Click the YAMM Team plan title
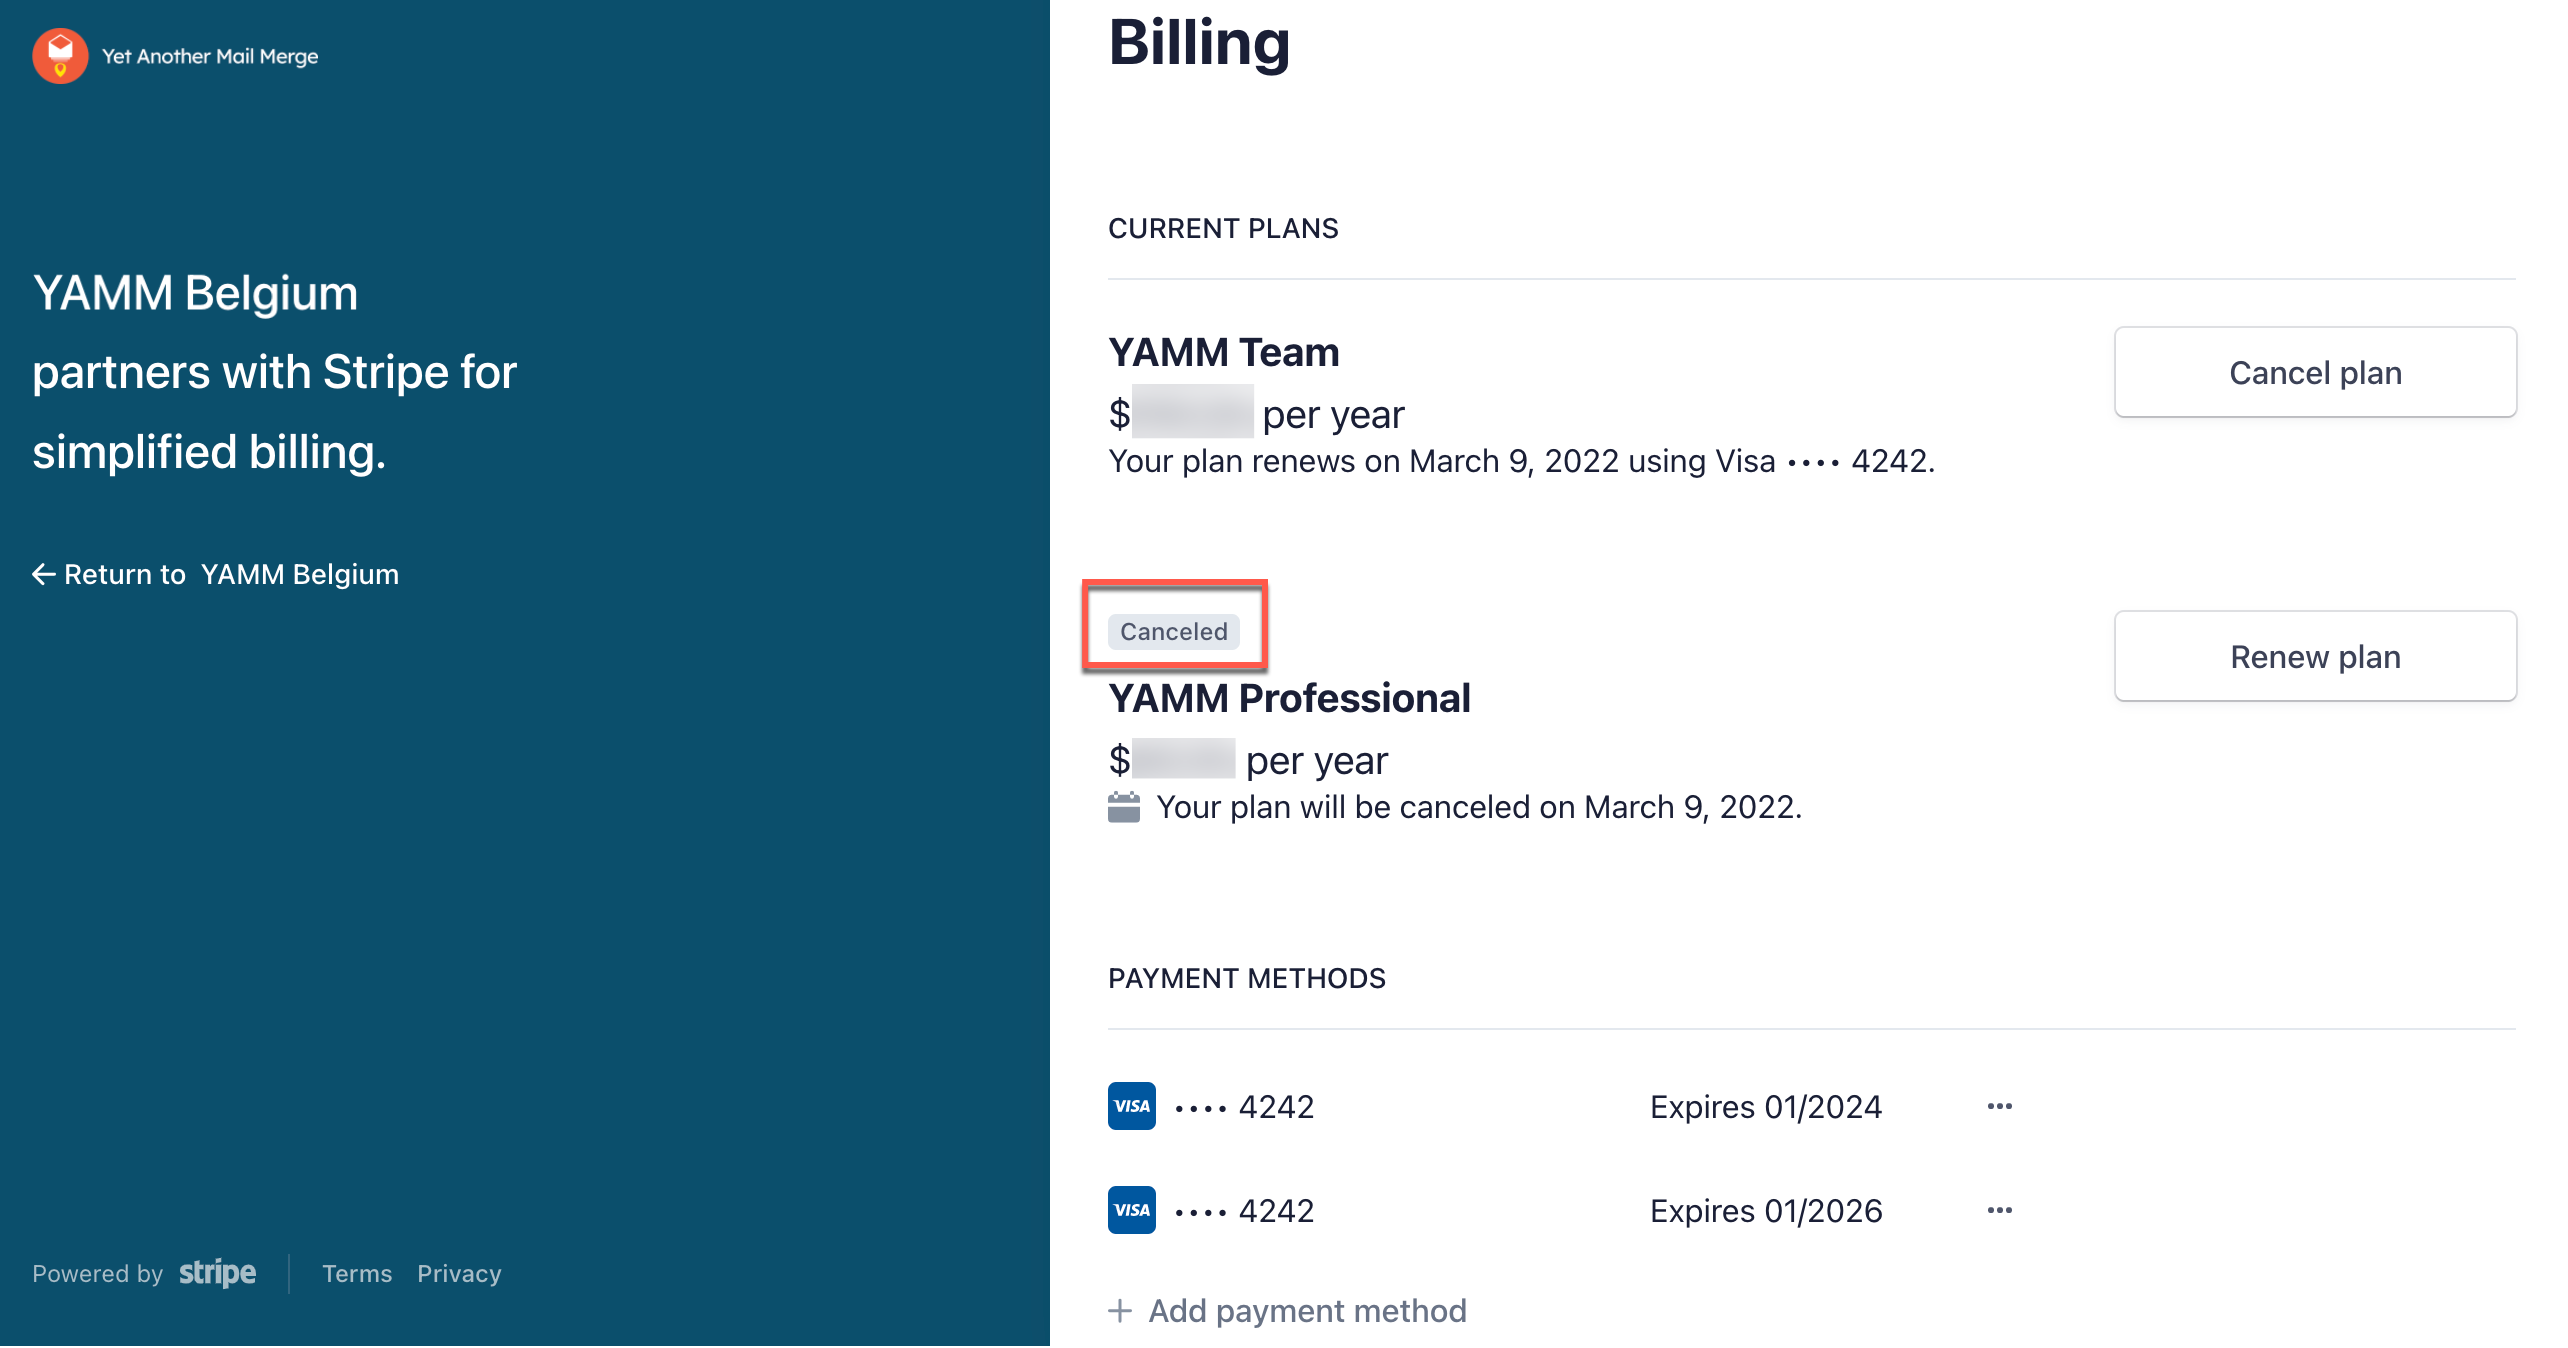 coord(1223,352)
